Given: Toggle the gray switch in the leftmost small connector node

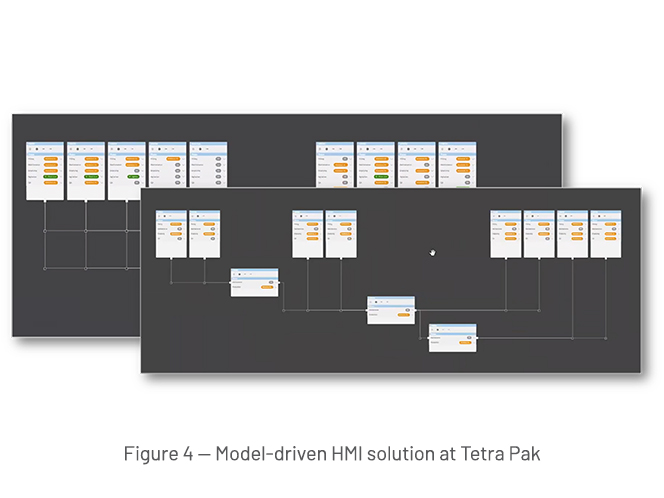Looking at the screenshot, I should point(271,282).
